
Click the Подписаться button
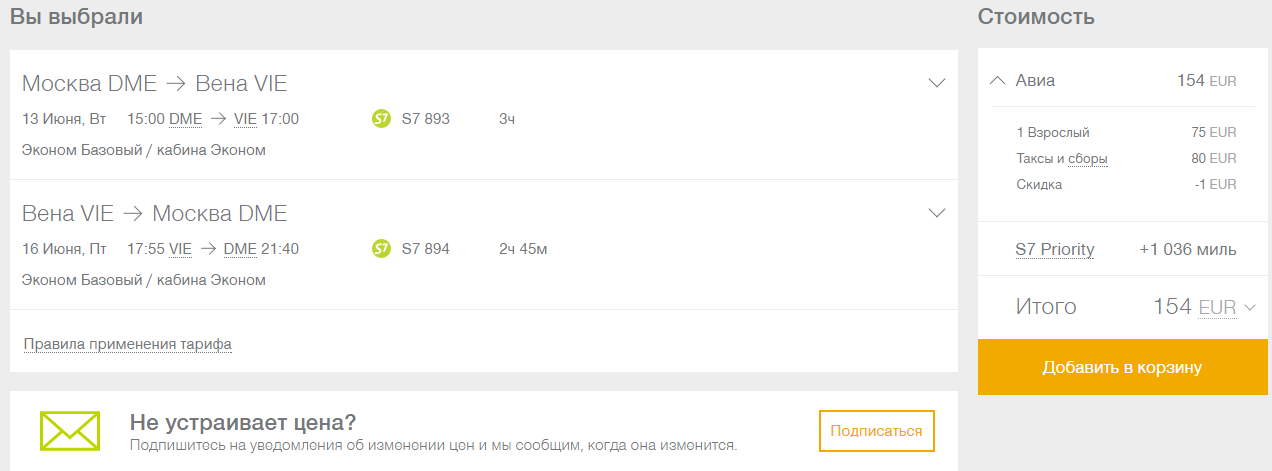tap(876, 431)
